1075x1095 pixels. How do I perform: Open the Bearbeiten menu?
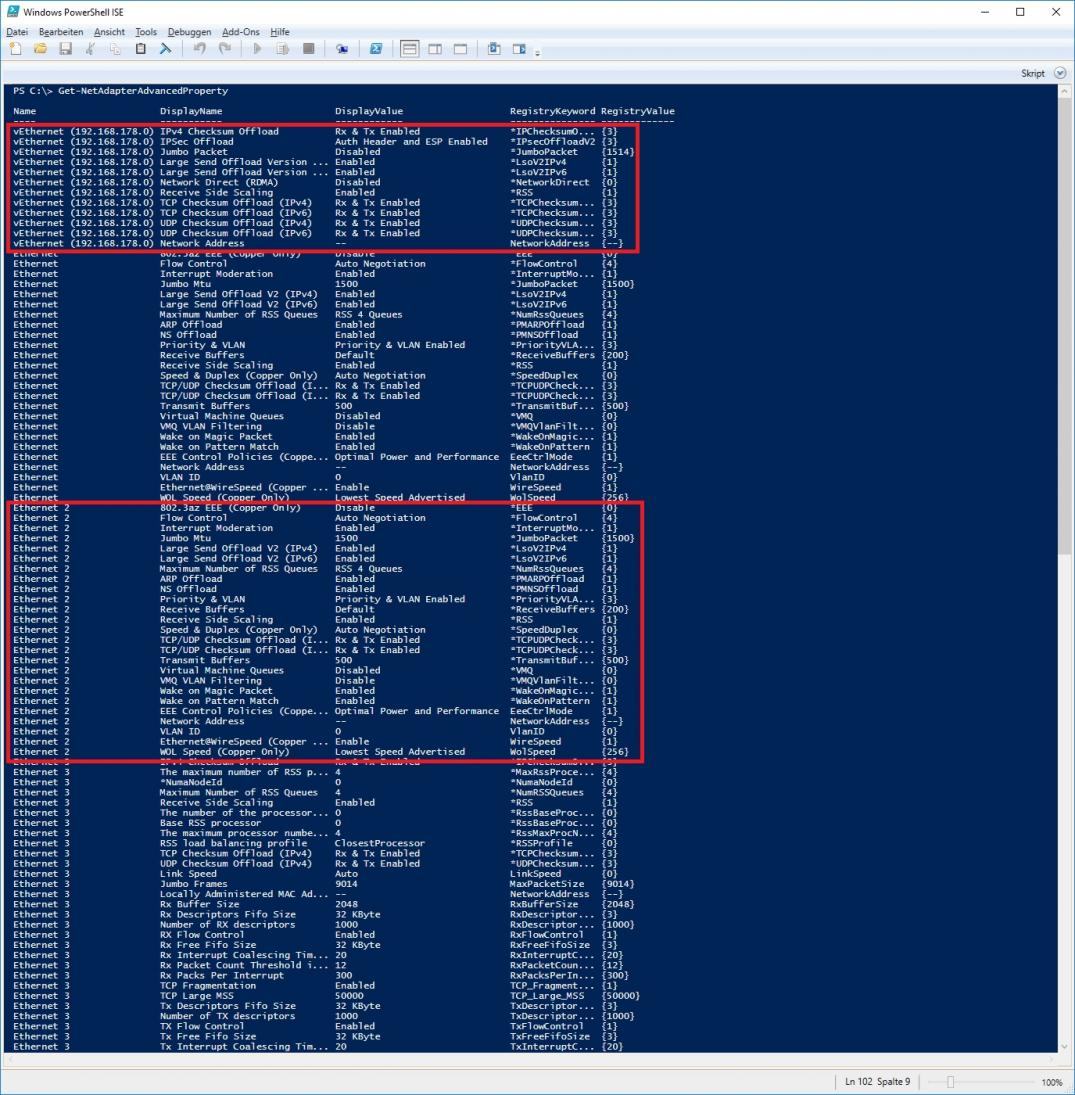click(61, 31)
